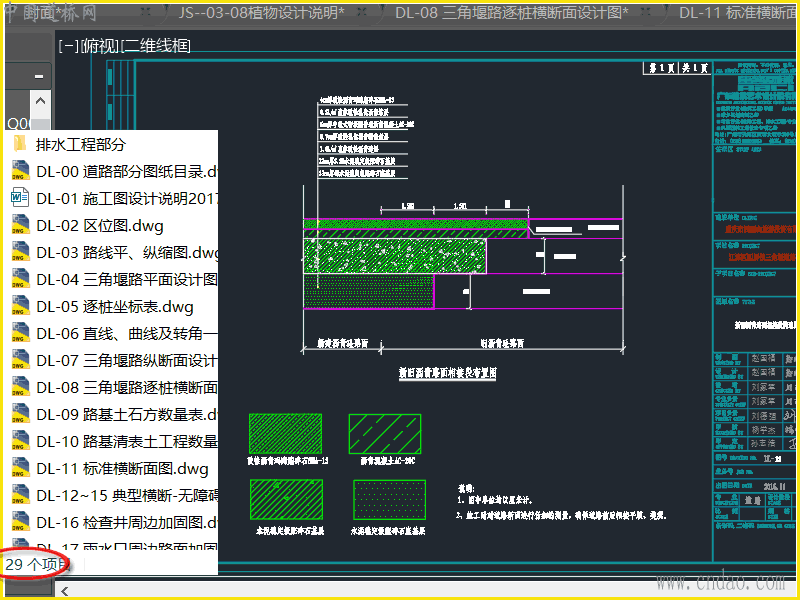Screen dimensions: 800x600
Task: Select folder name 排水工程部分
Action: click(x=81, y=144)
